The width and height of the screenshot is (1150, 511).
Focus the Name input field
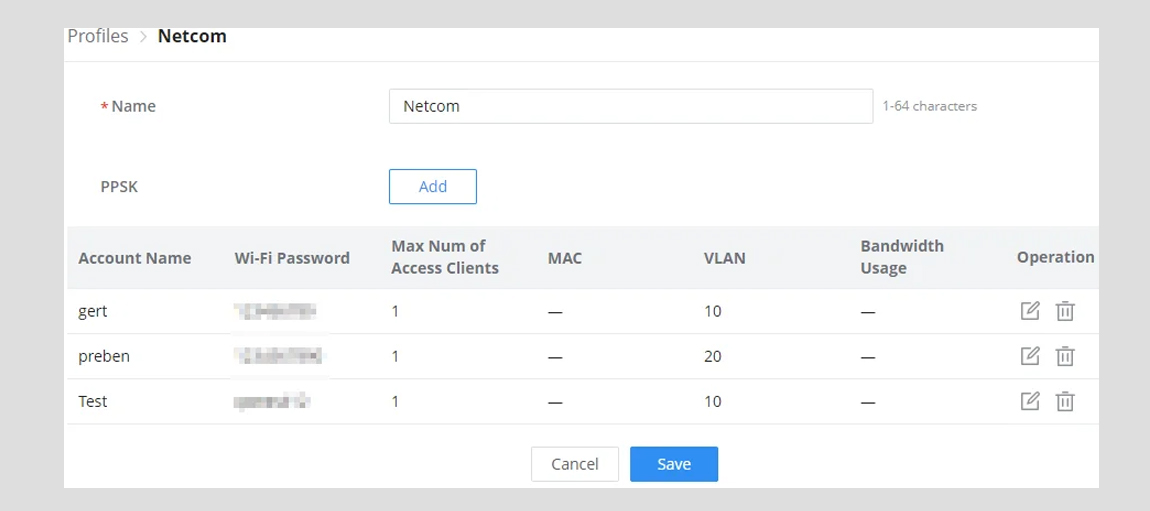pyautogui.click(x=630, y=106)
